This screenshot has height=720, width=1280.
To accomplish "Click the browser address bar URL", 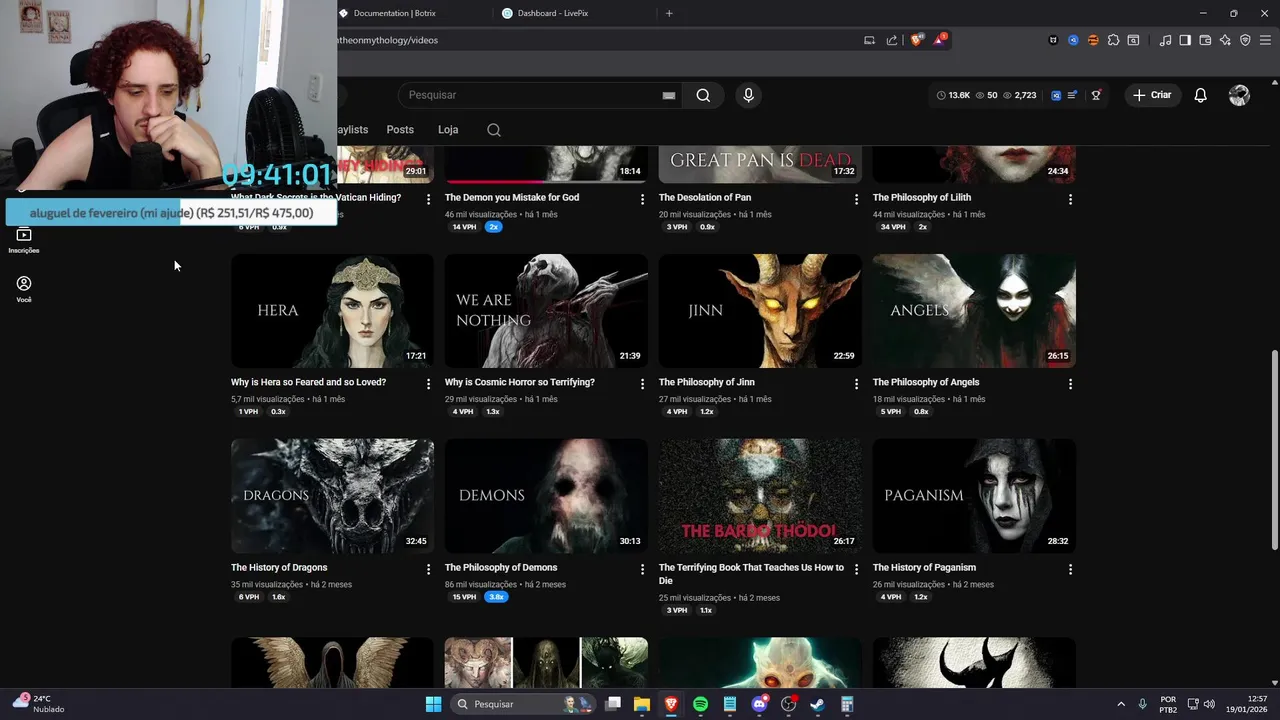I will (x=390, y=40).
